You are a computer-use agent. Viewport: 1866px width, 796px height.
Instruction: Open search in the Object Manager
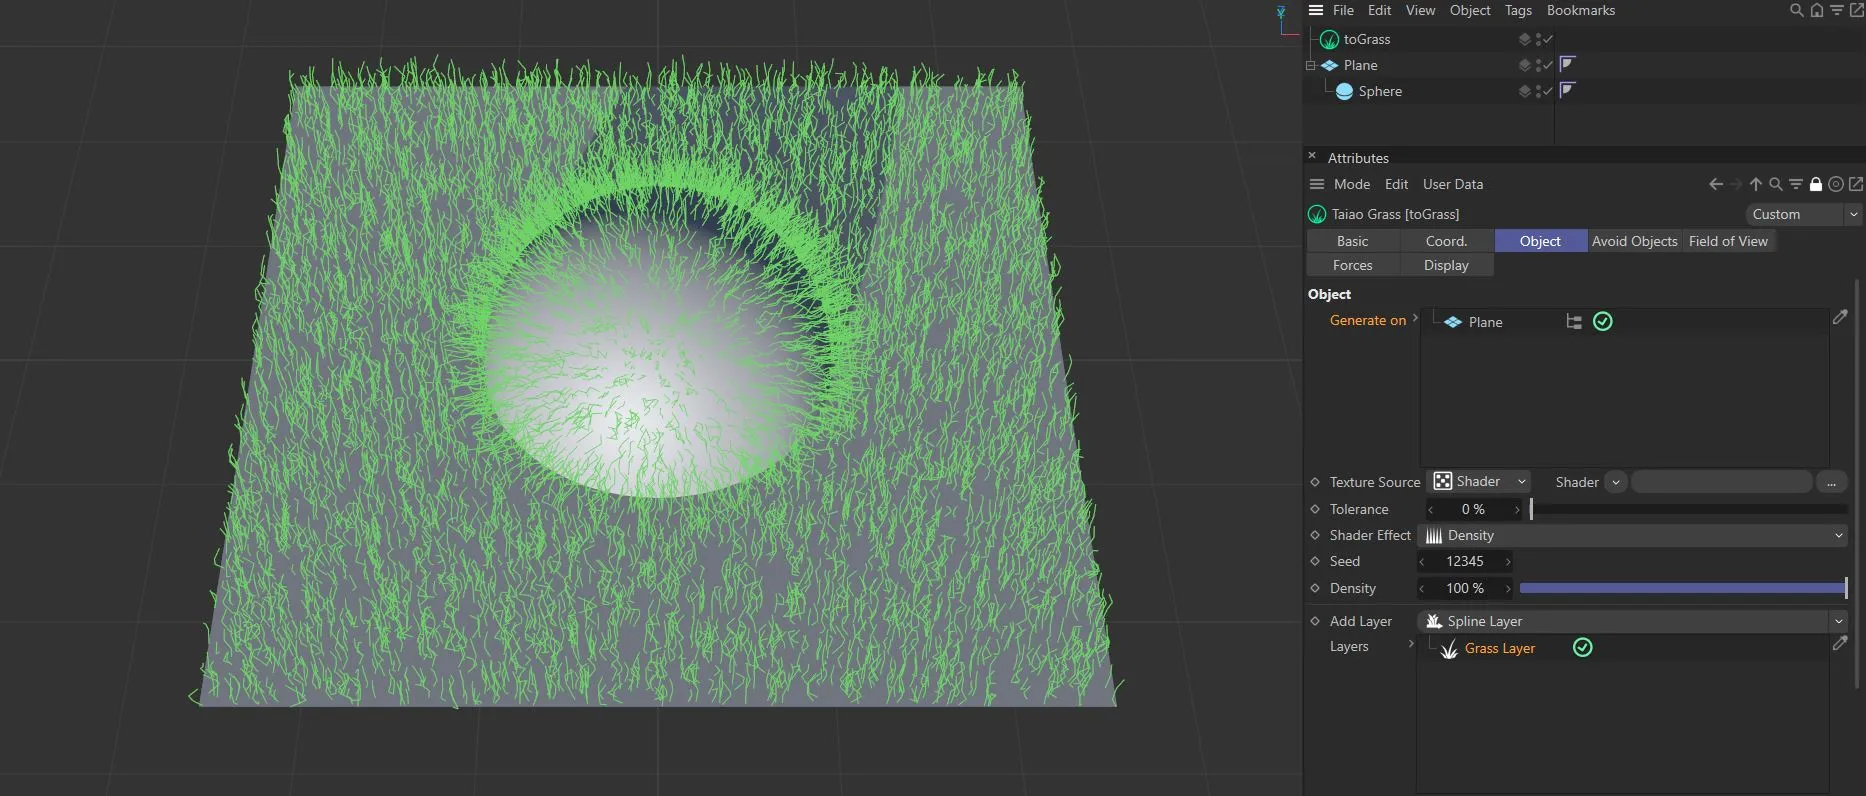[1796, 11]
